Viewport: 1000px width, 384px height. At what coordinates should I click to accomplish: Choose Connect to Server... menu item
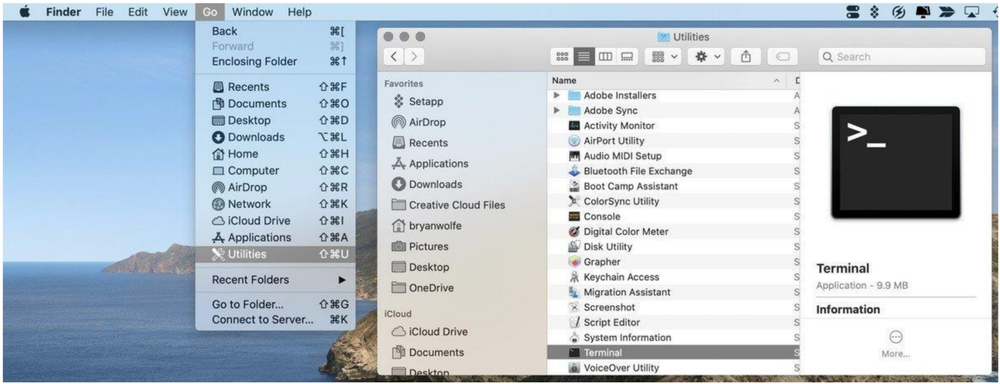[275, 320]
